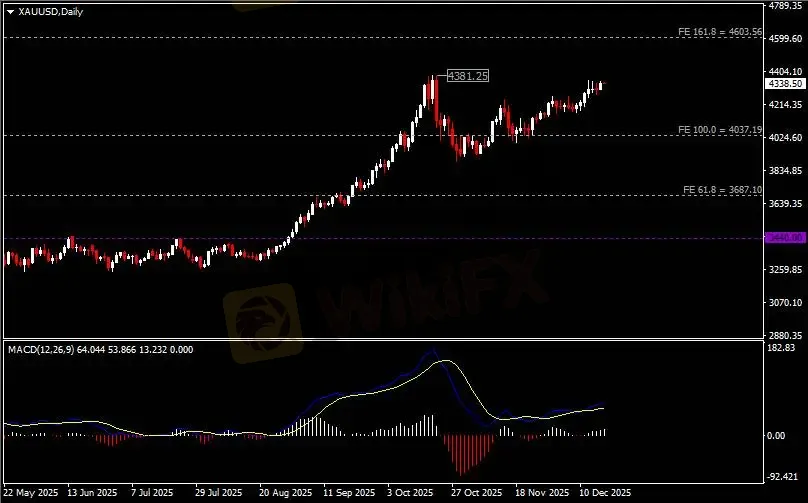Click the current price tag 4338.50
808x503 pixels.
785,83
